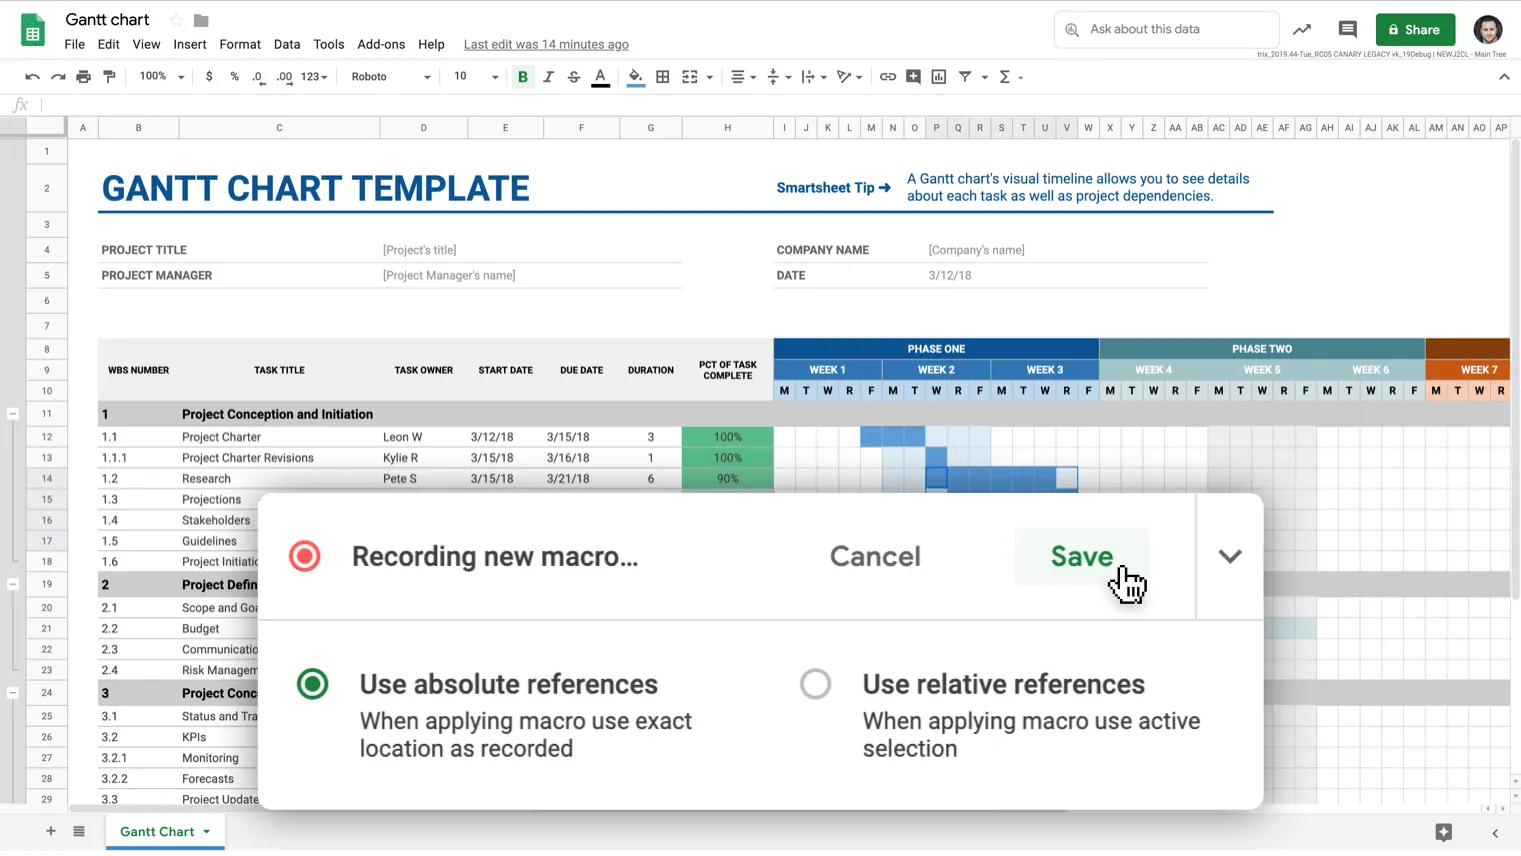The image size is (1521, 856).
Task: Collapse row group at row 24
Action: pyautogui.click(x=13, y=693)
